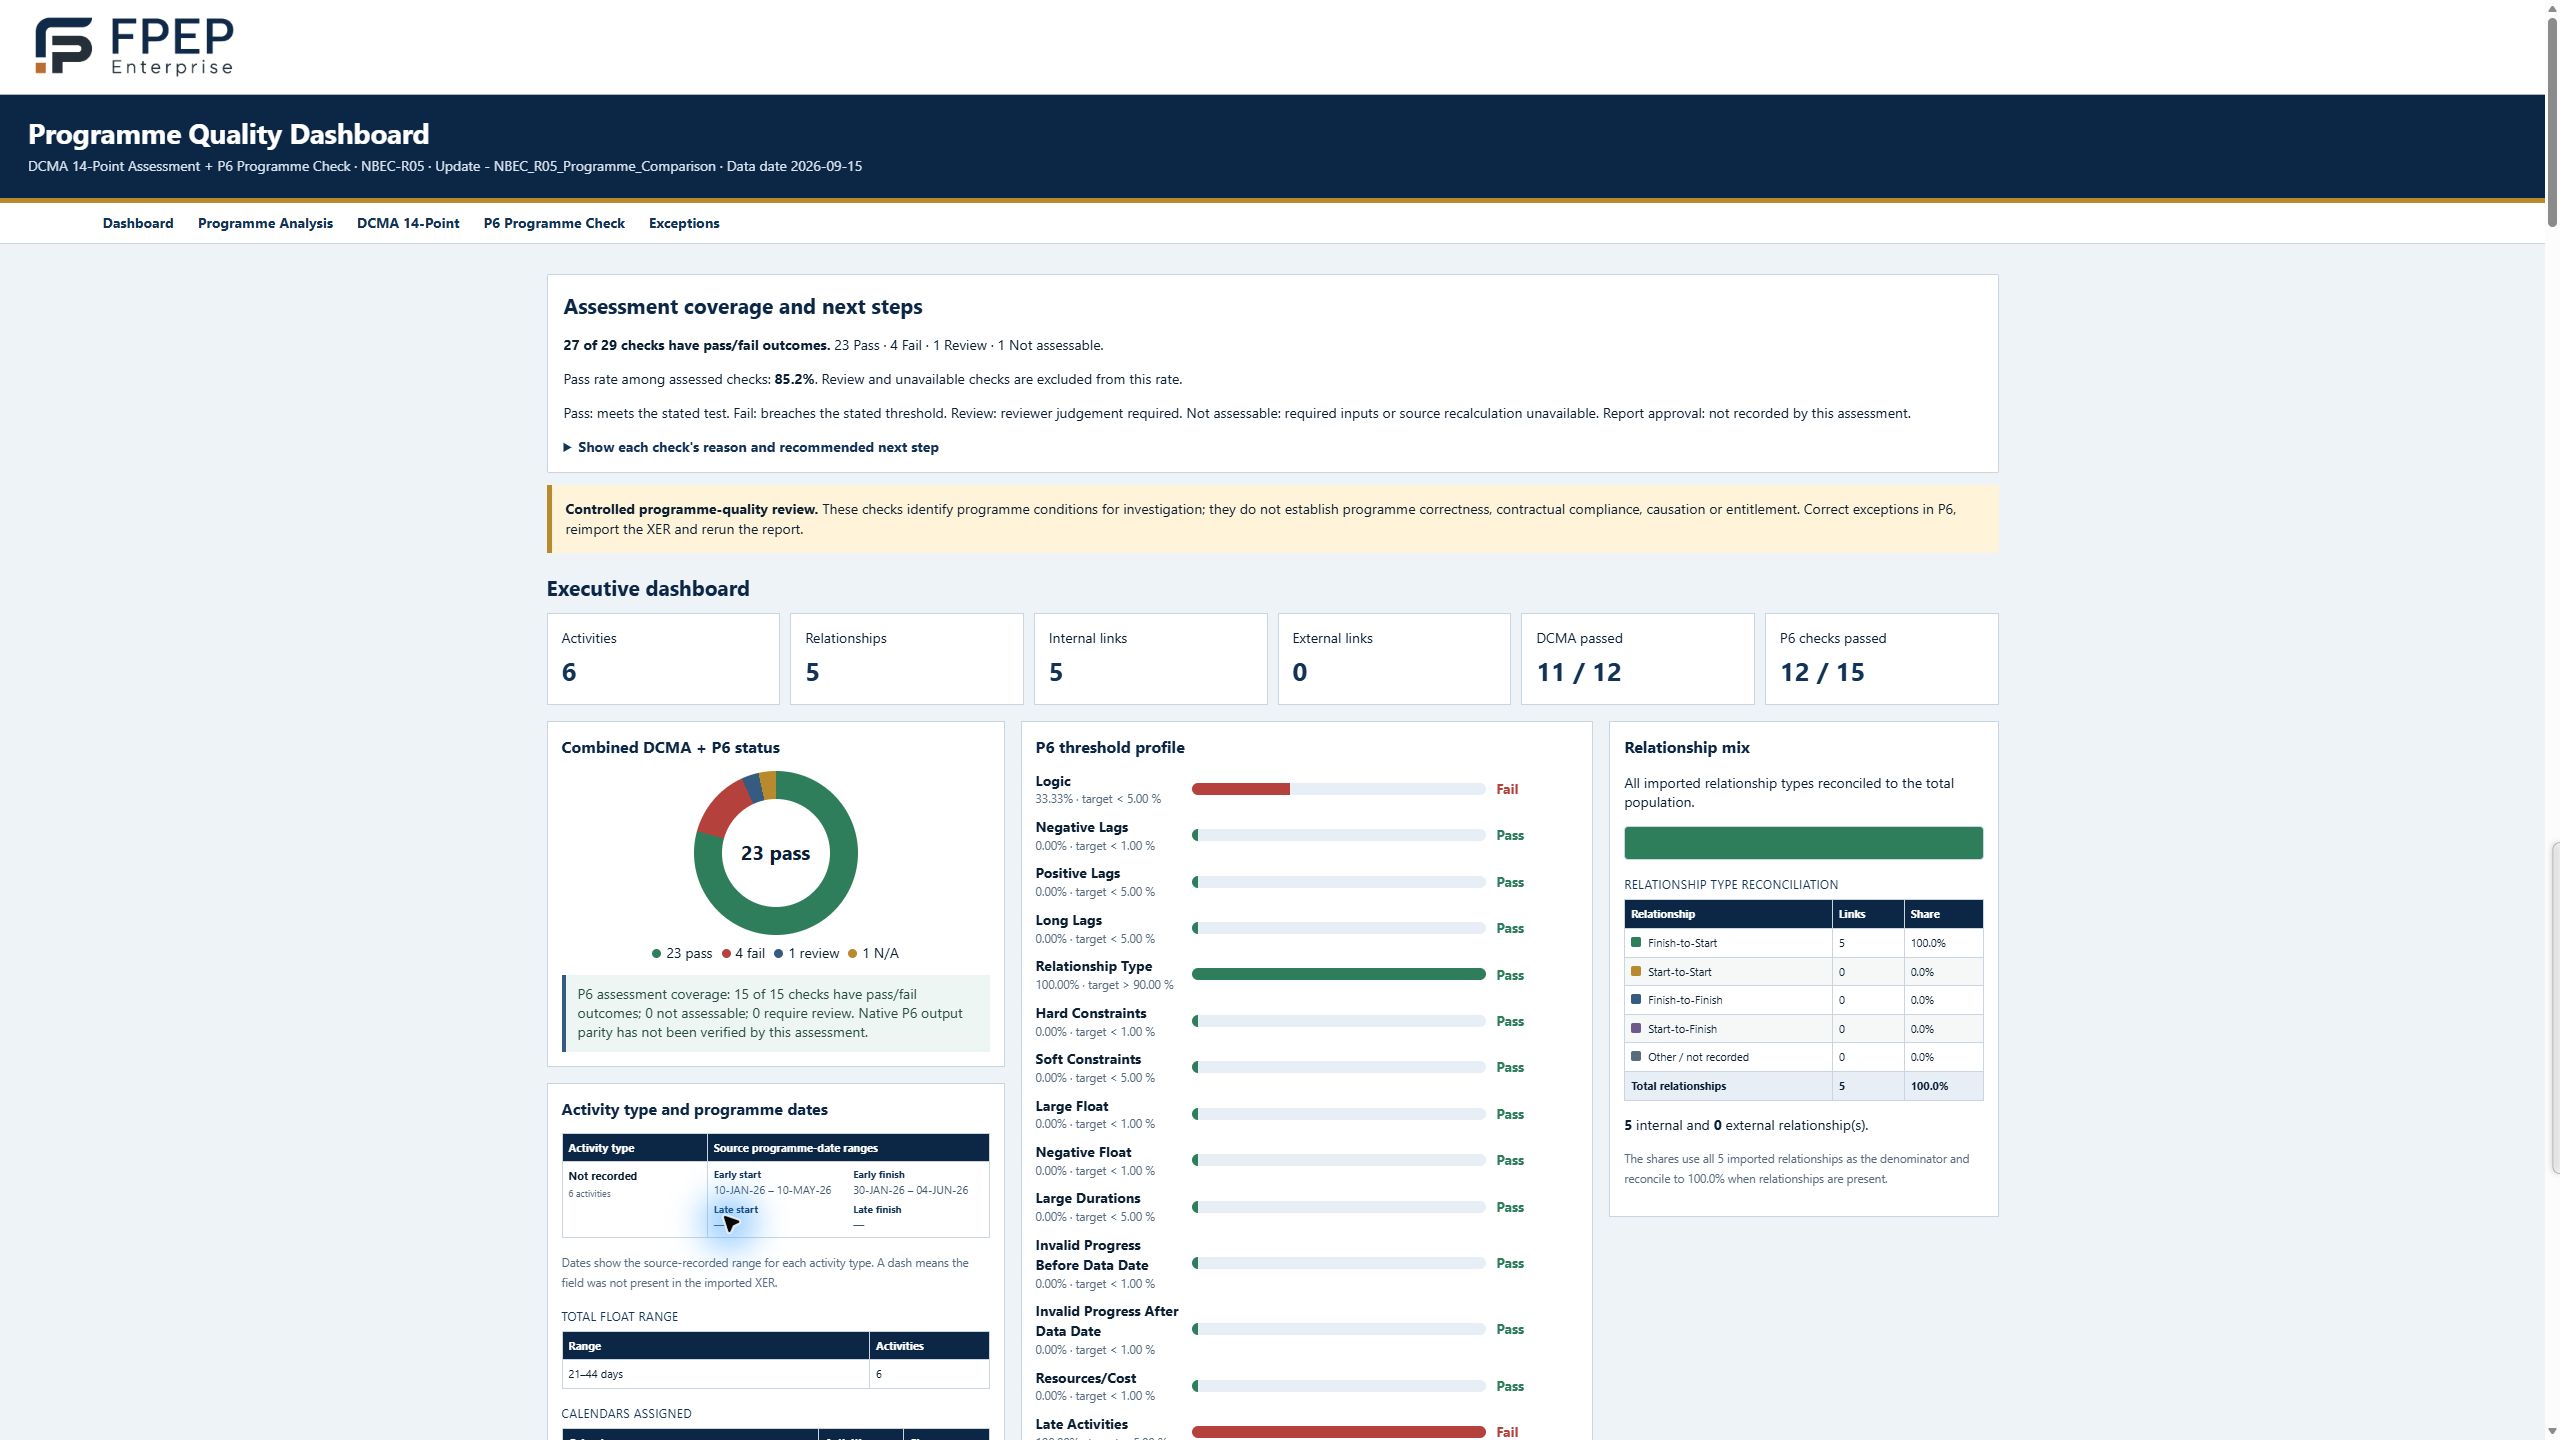Click the 'Early finish' date range 30-JAN-26 – 04-JUN-26
2560x1440 pixels.
click(x=910, y=1190)
